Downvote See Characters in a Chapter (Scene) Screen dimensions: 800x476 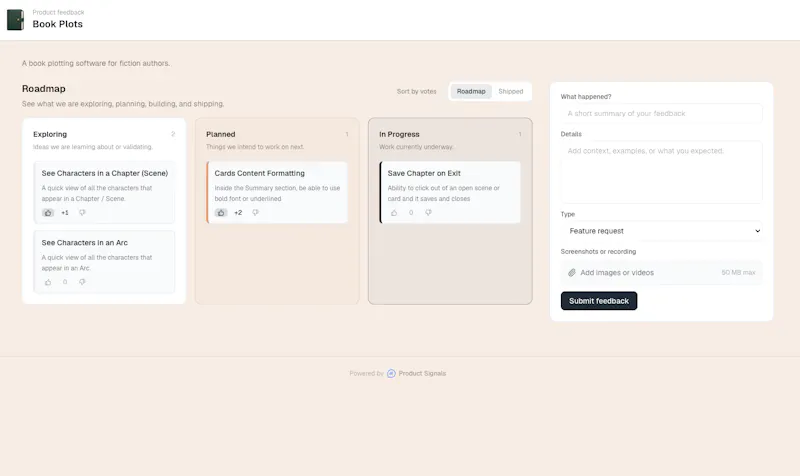coord(82,213)
